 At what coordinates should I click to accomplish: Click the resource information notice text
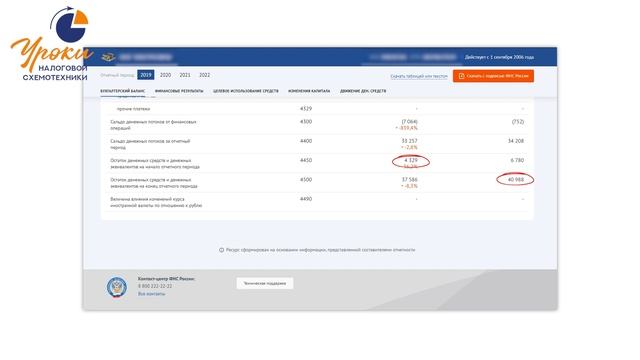(320, 250)
